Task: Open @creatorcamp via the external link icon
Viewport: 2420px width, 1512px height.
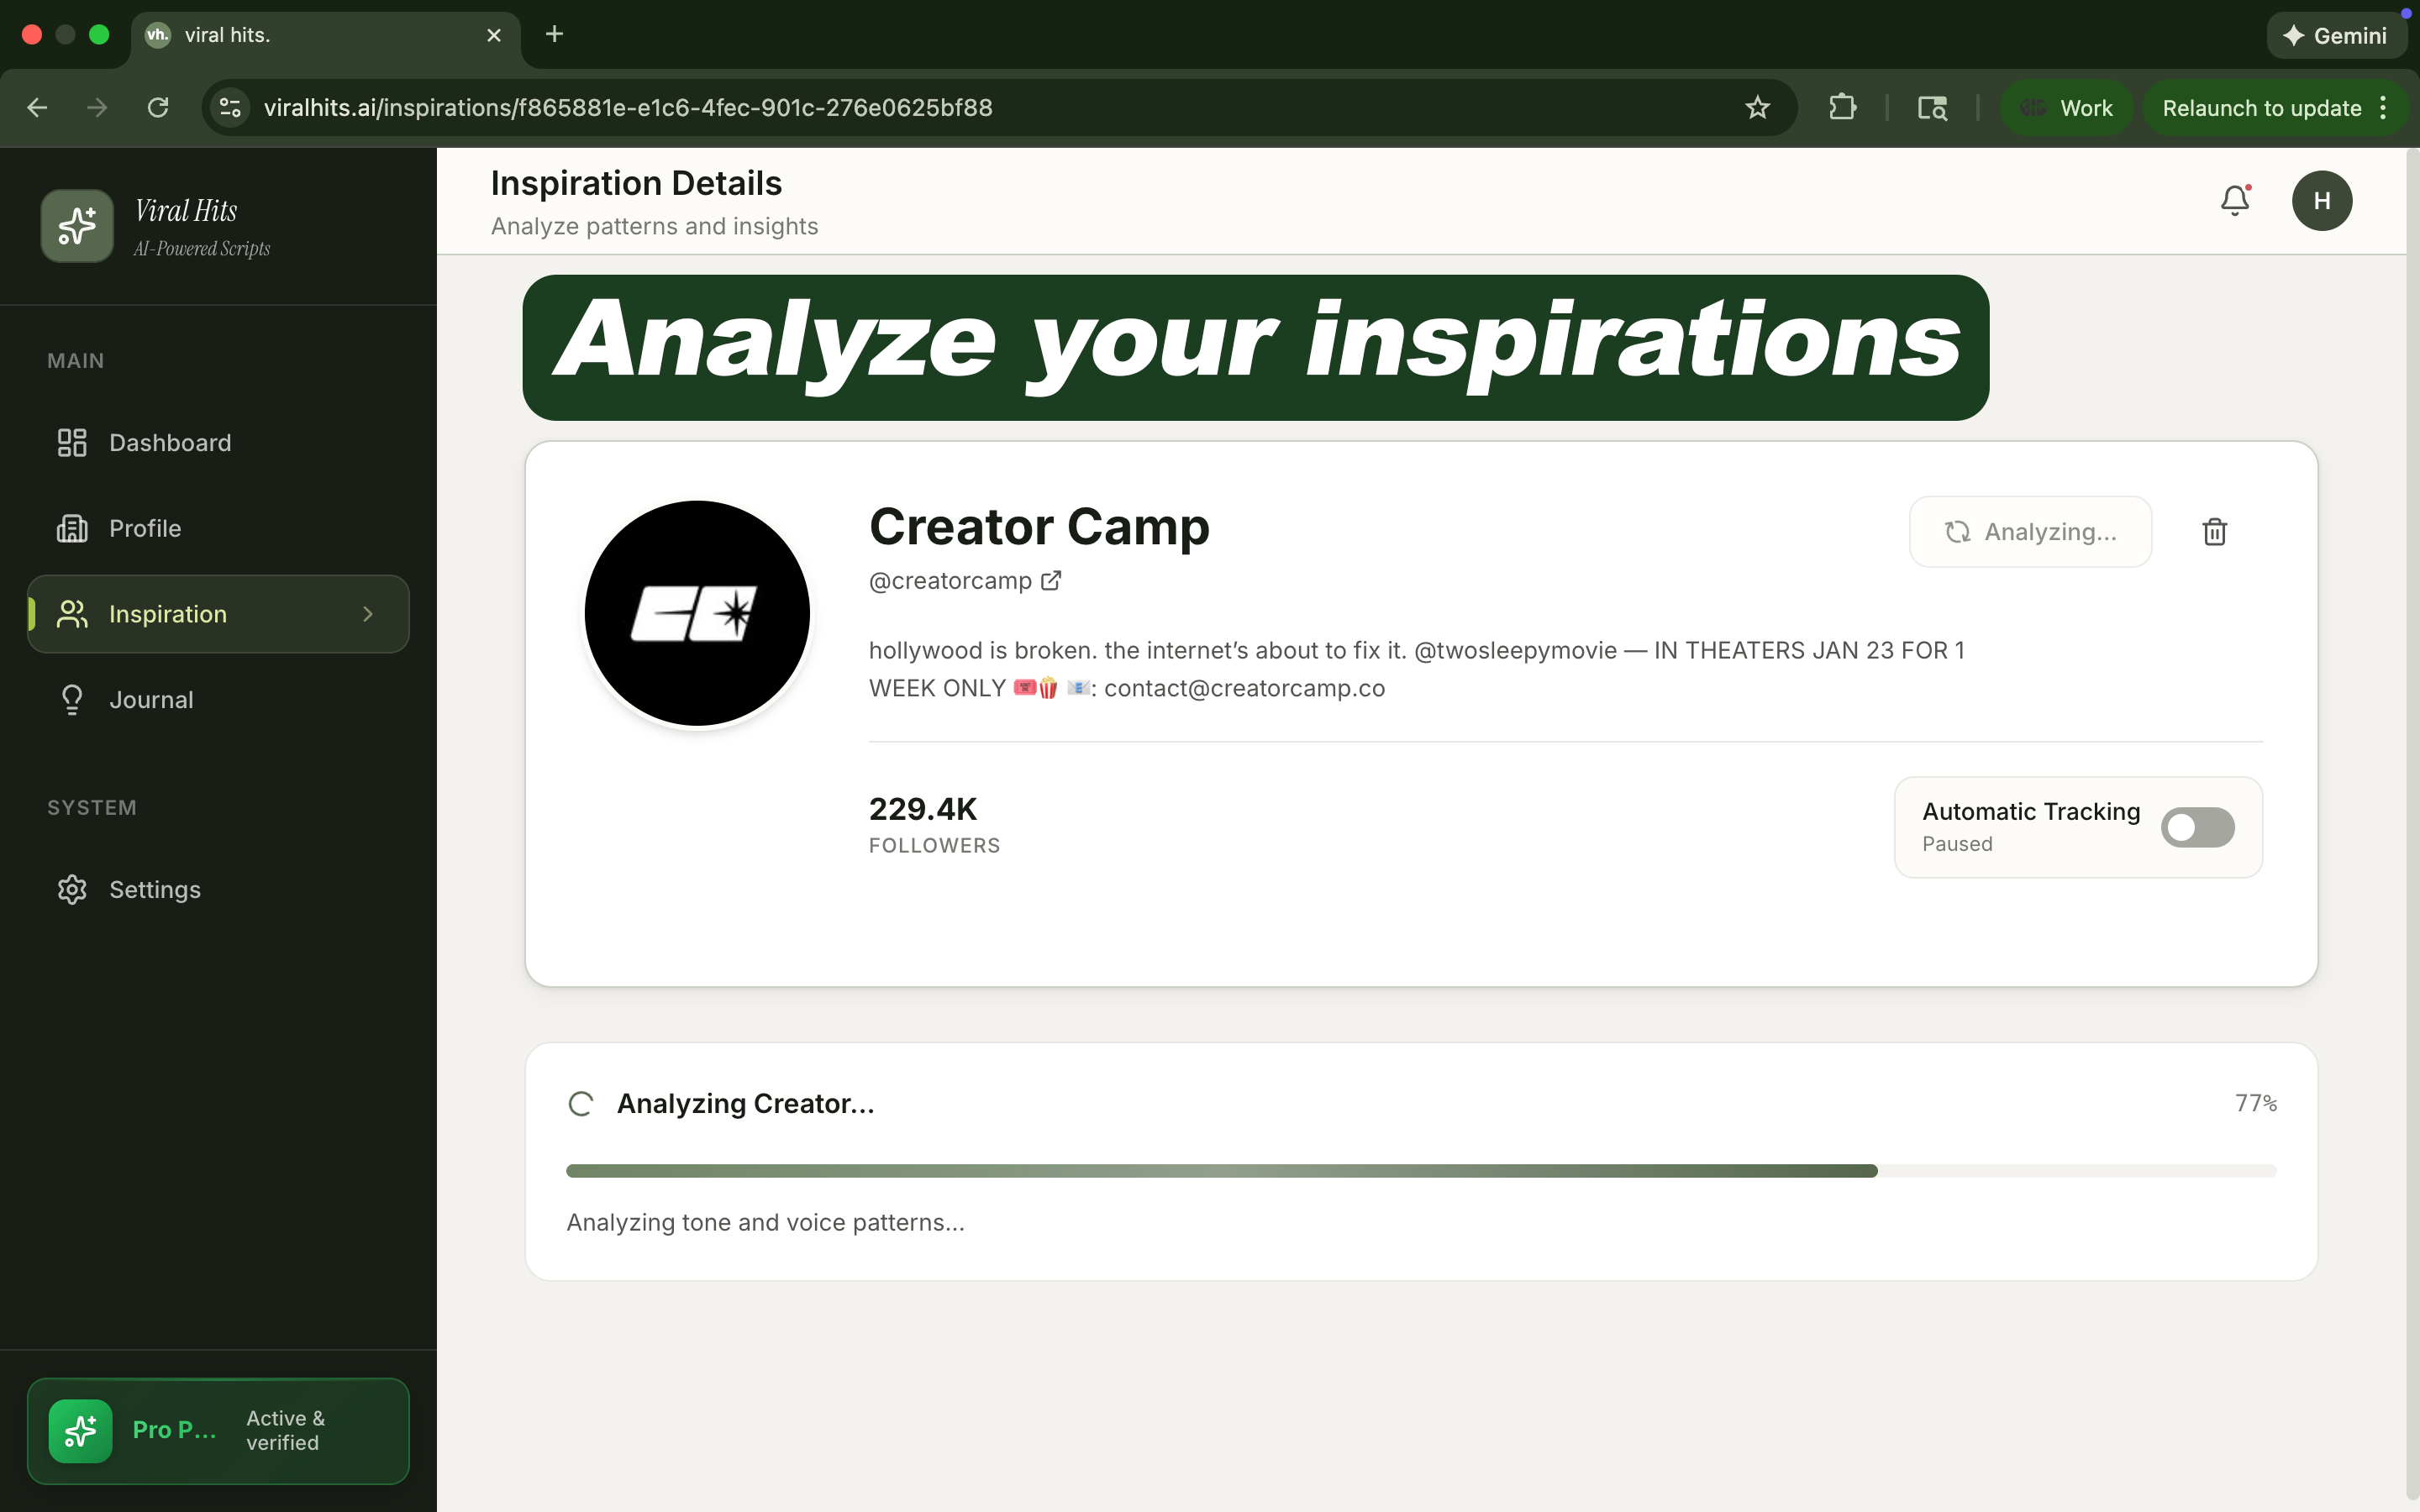Action: point(1050,580)
